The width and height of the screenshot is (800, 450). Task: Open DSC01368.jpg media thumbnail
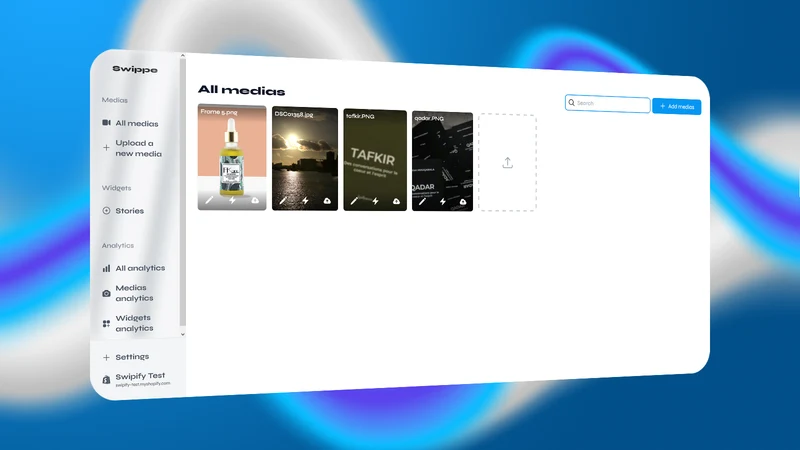[x=305, y=159]
